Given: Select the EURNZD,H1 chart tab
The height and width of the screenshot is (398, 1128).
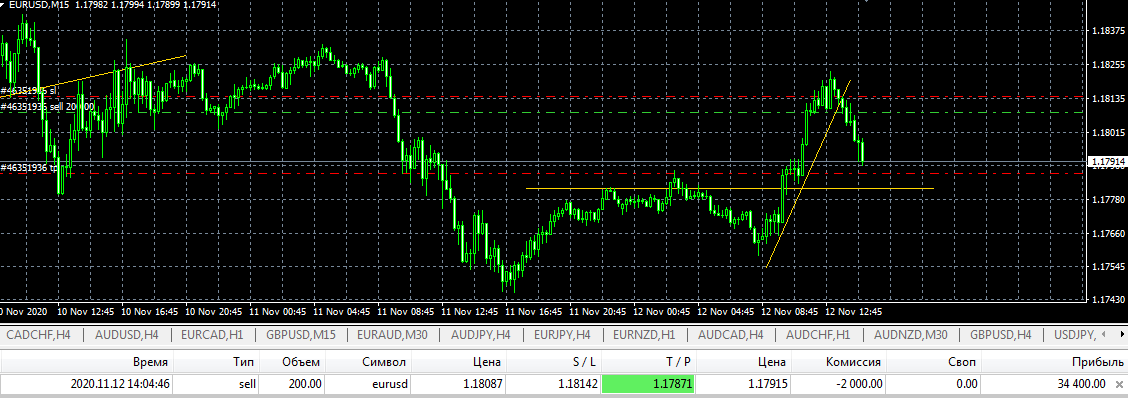Looking at the screenshot, I should tap(644, 335).
